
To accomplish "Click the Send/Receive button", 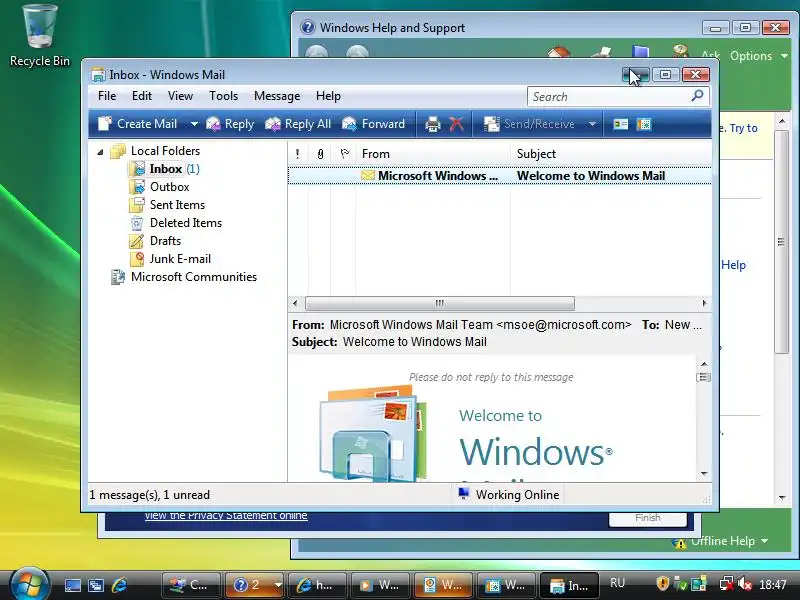I will click(529, 124).
